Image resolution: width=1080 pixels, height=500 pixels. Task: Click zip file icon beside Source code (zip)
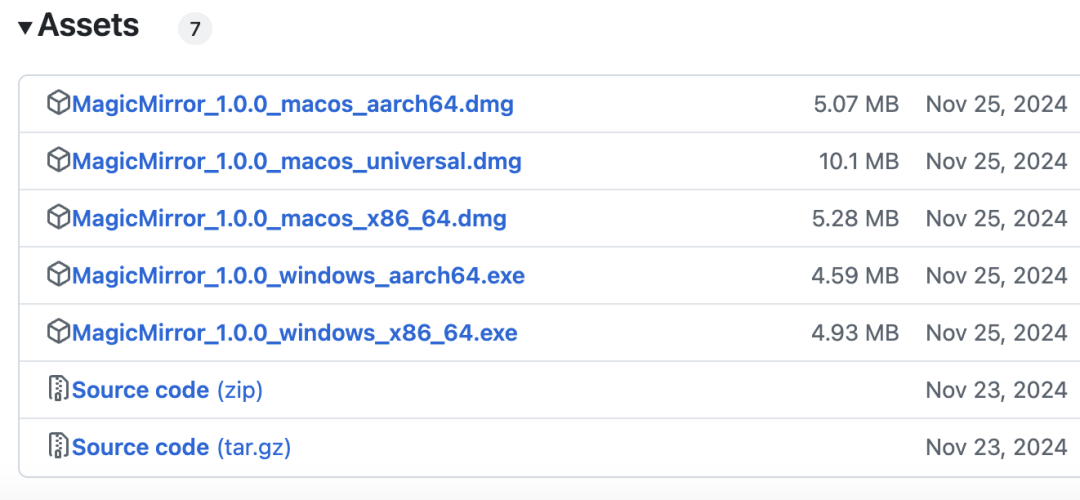[x=59, y=389]
